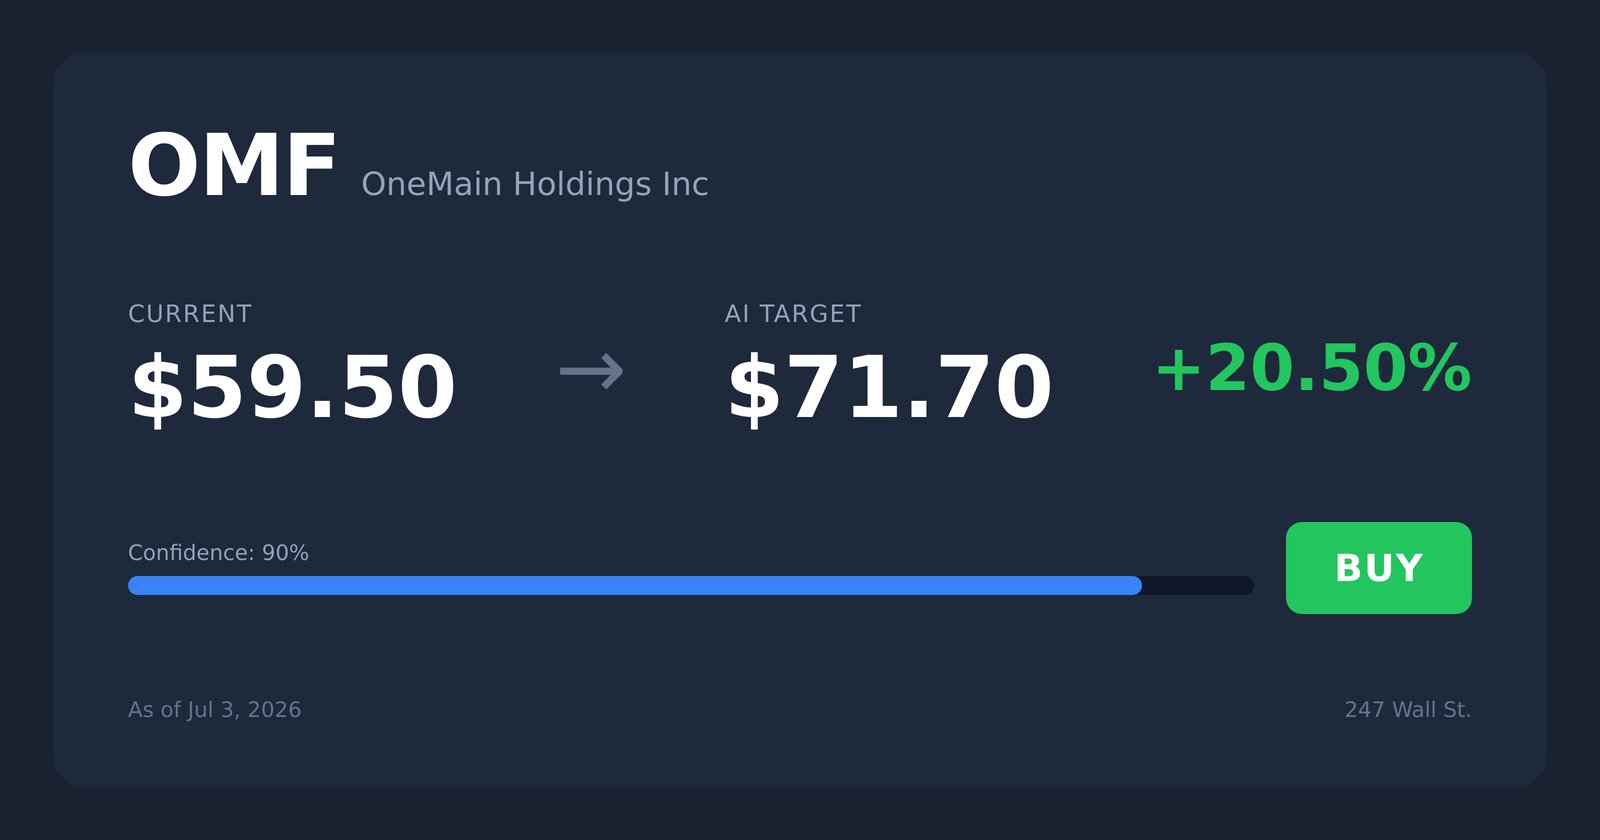Open the 247 Wall St. attribution
This screenshot has width=1600, height=840.
pyautogui.click(x=1408, y=710)
